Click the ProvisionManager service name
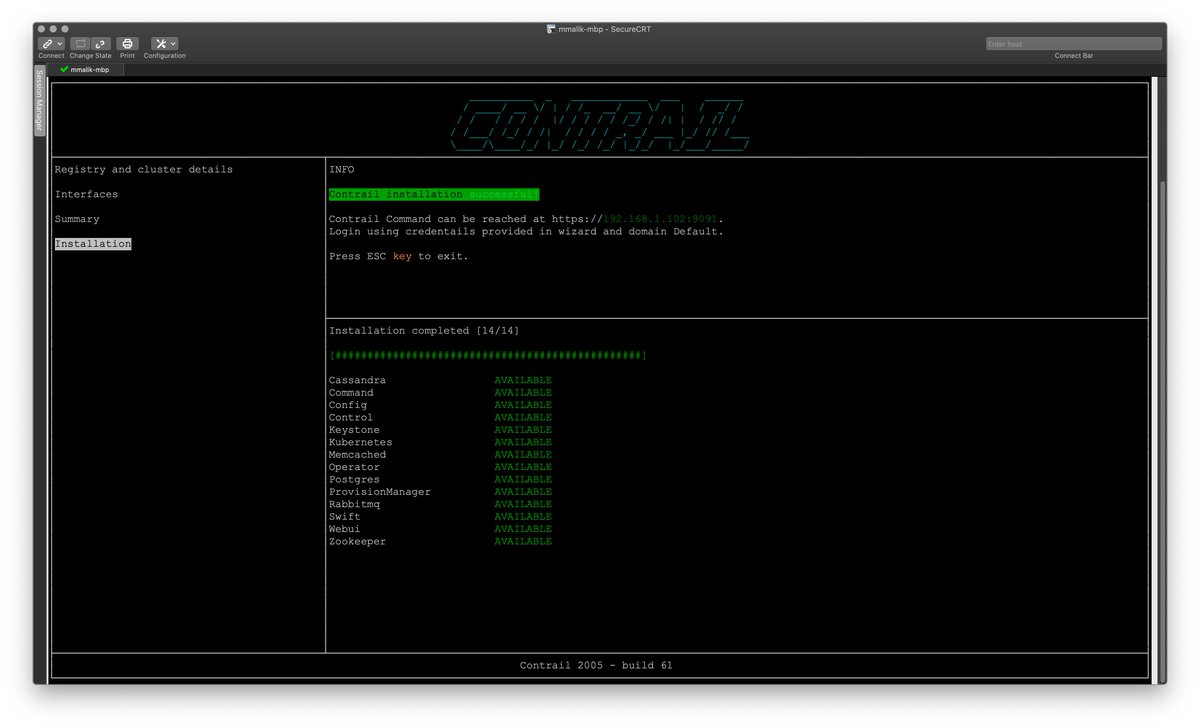This screenshot has height=728, width=1200. coord(380,492)
